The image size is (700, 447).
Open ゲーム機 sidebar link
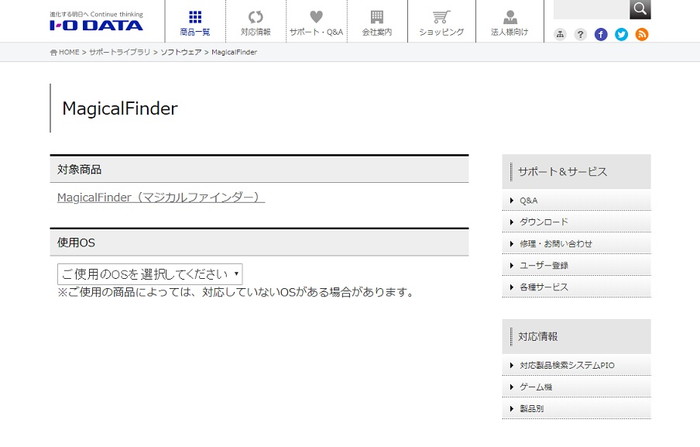coord(576,387)
